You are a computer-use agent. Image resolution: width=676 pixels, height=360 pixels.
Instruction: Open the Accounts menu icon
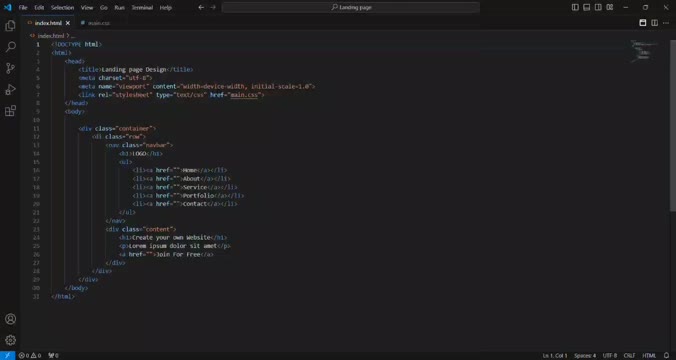click(x=10, y=319)
